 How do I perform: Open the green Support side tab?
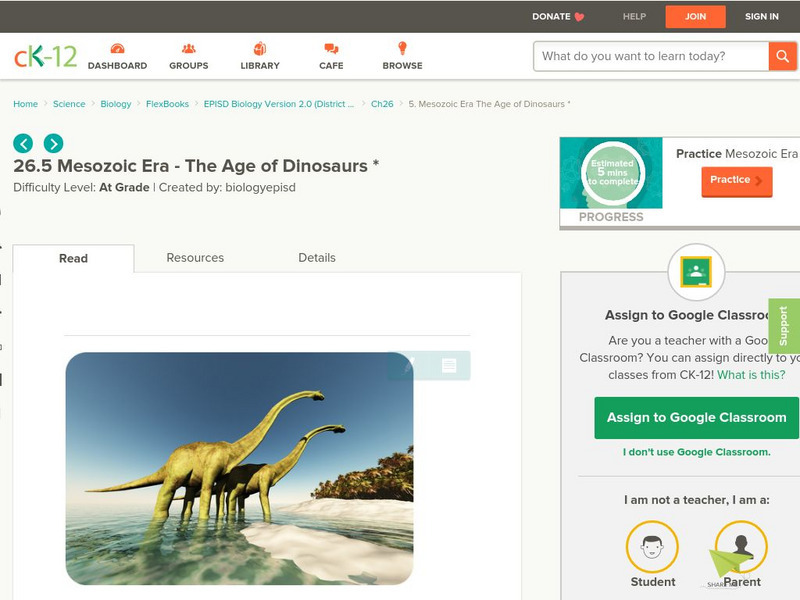coord(783,326)
